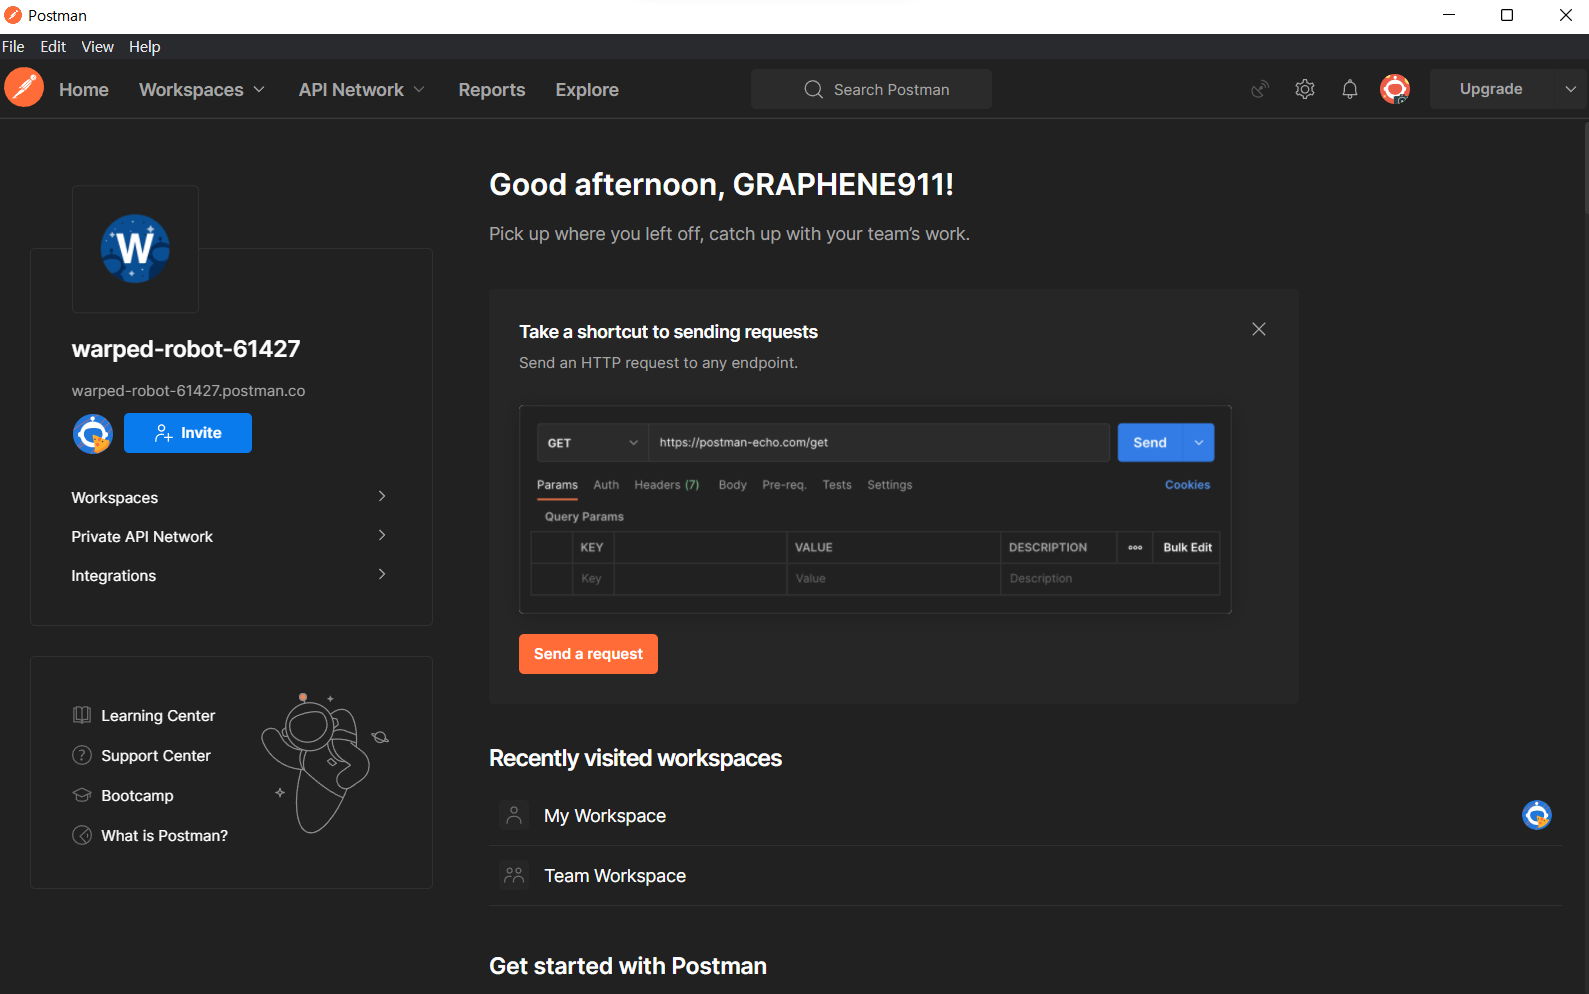Click the search magnifier icon
The width and height of the screenshot is (1589, 994).
813,89
